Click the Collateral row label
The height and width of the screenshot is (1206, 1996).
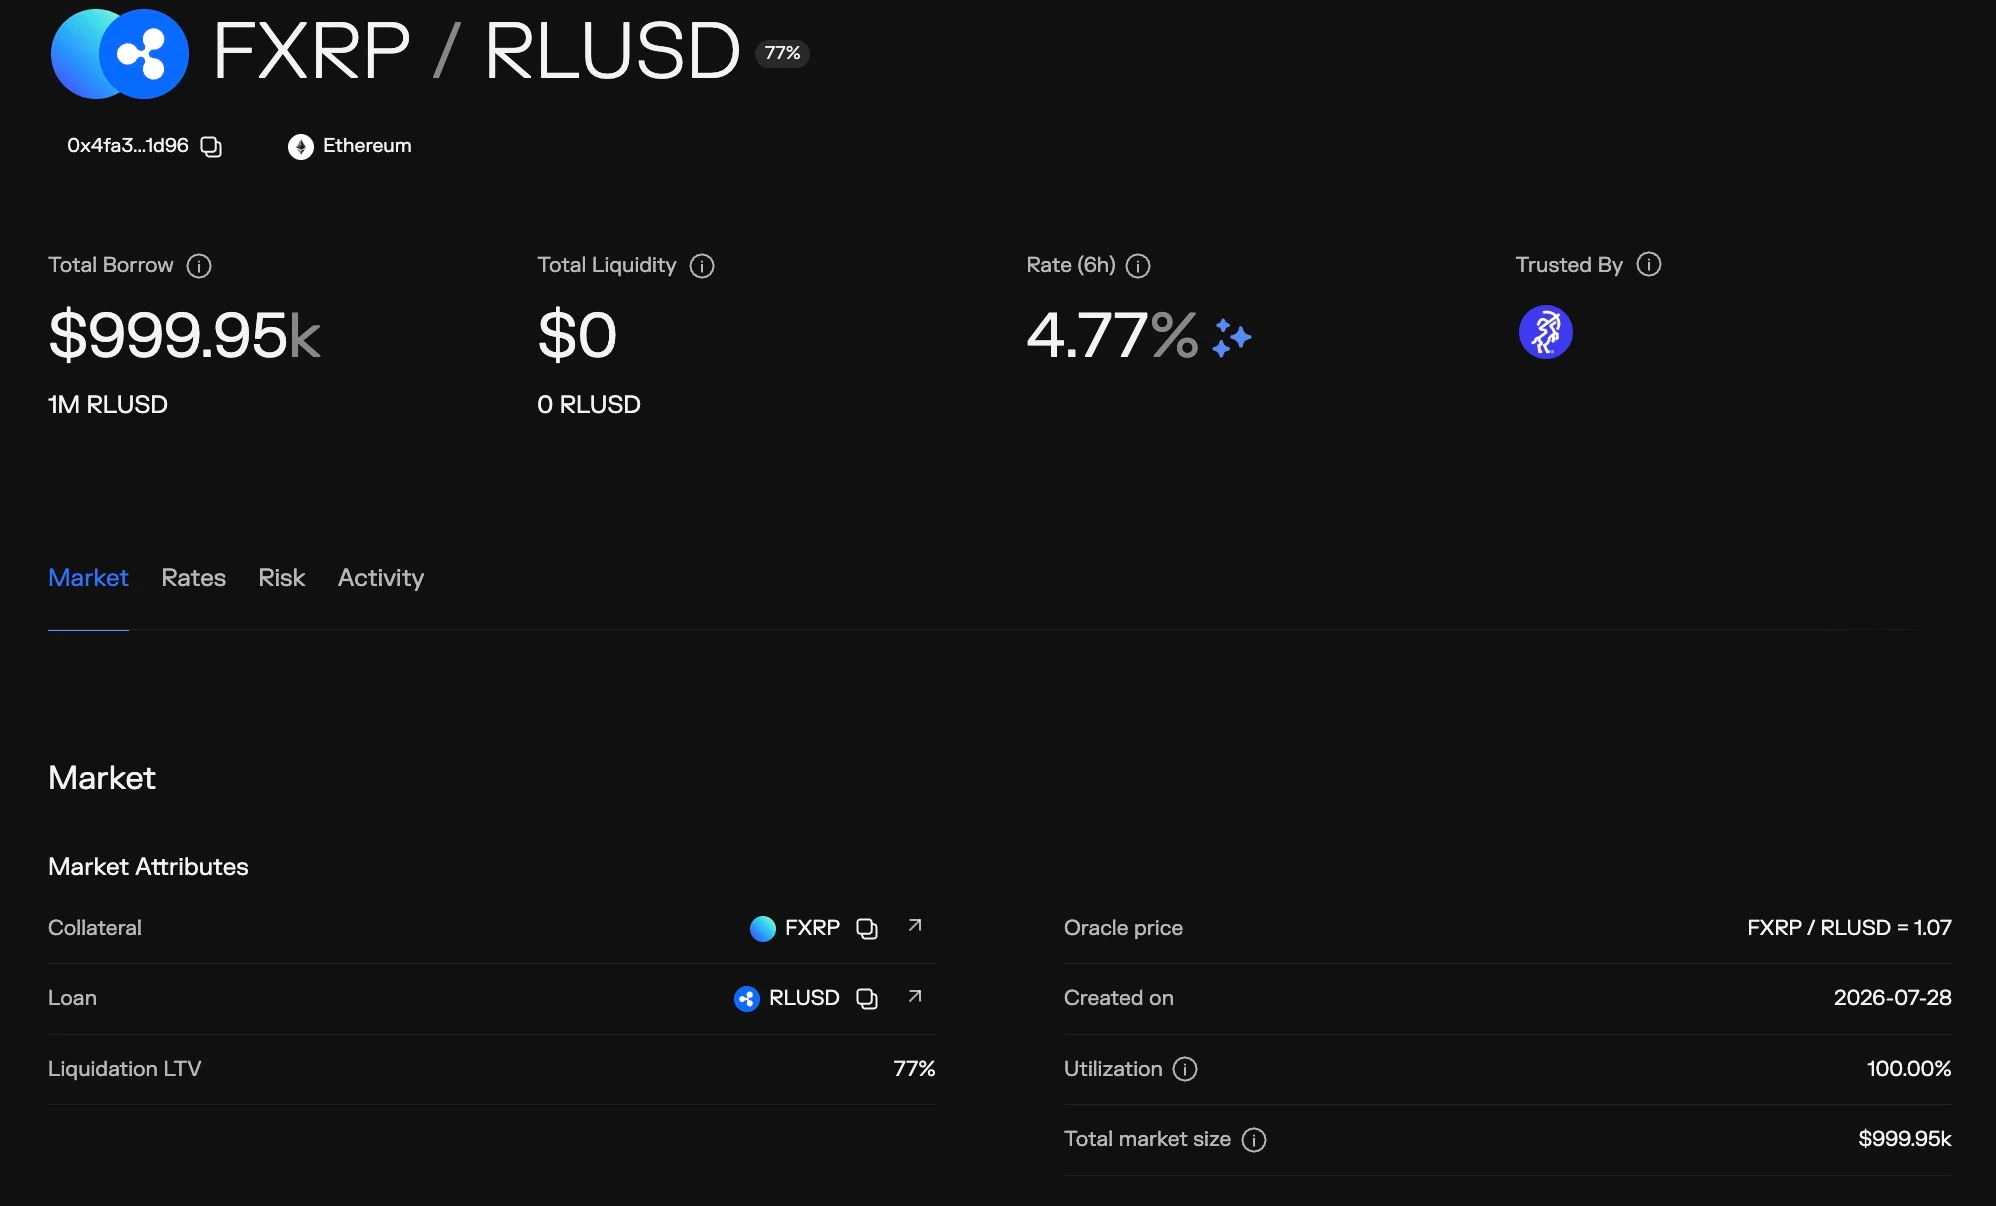click(x=95, y=928)
